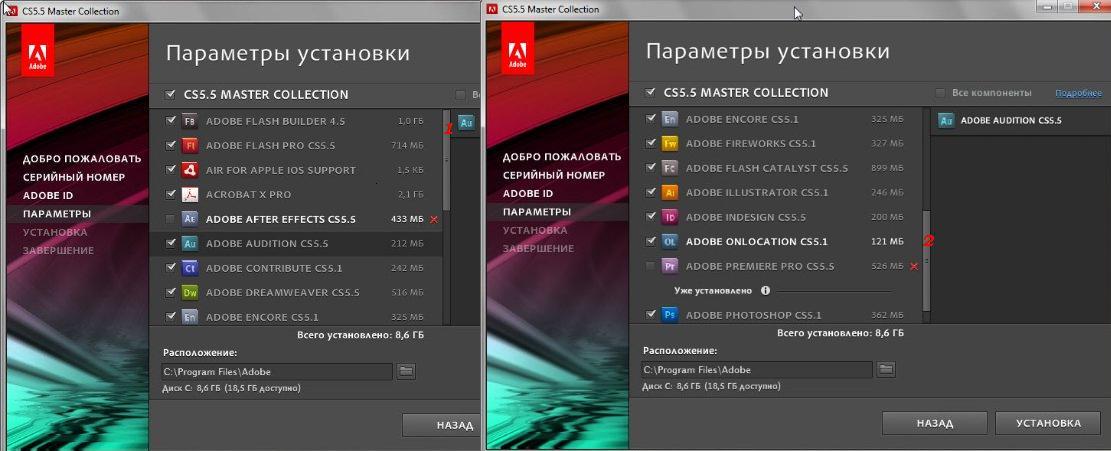This screenshot has height=451, width=1111.
Task: Click the Illustrator CS5.1 icon
Action: (x=670, y=193)
